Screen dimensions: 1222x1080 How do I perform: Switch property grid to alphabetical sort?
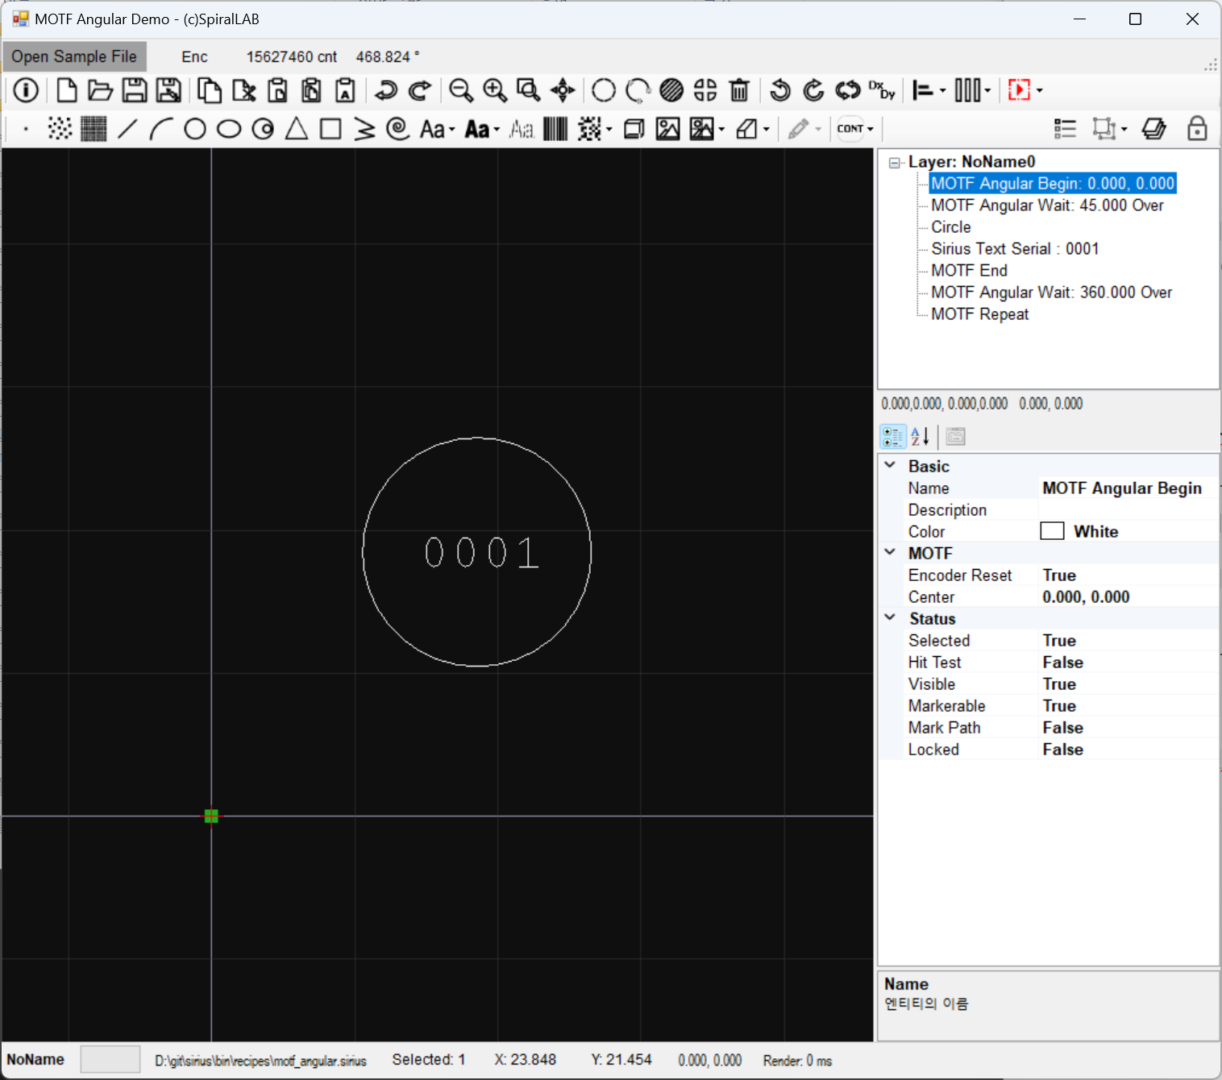pos(920,436)
